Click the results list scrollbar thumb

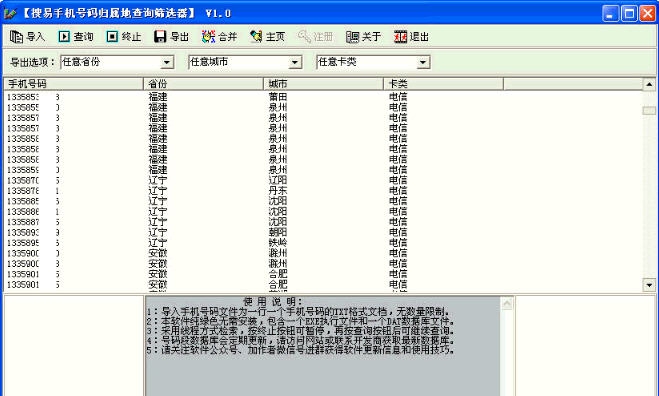pos(649,111)
